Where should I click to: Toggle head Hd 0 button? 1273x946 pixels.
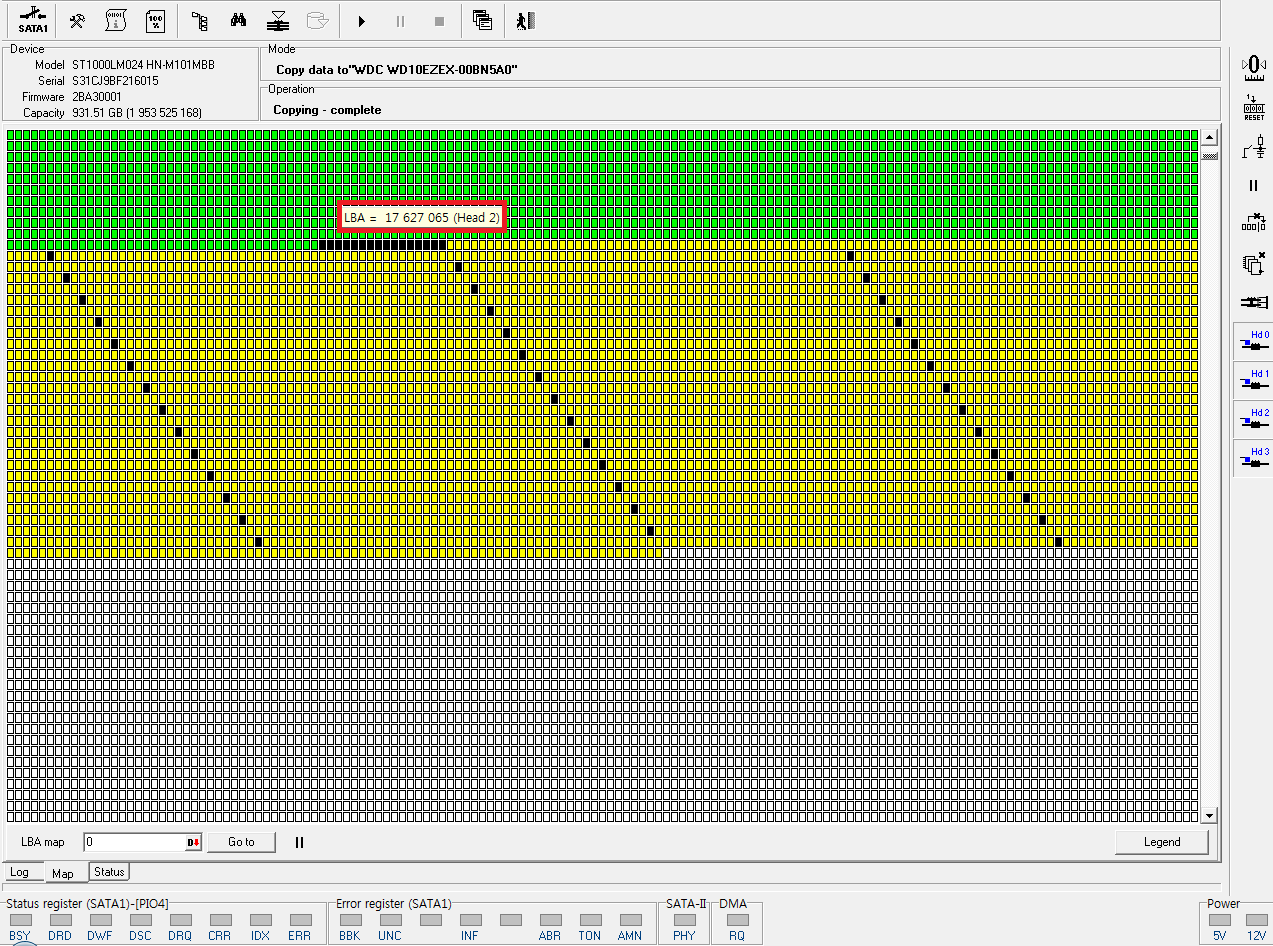click(1254, 342)
